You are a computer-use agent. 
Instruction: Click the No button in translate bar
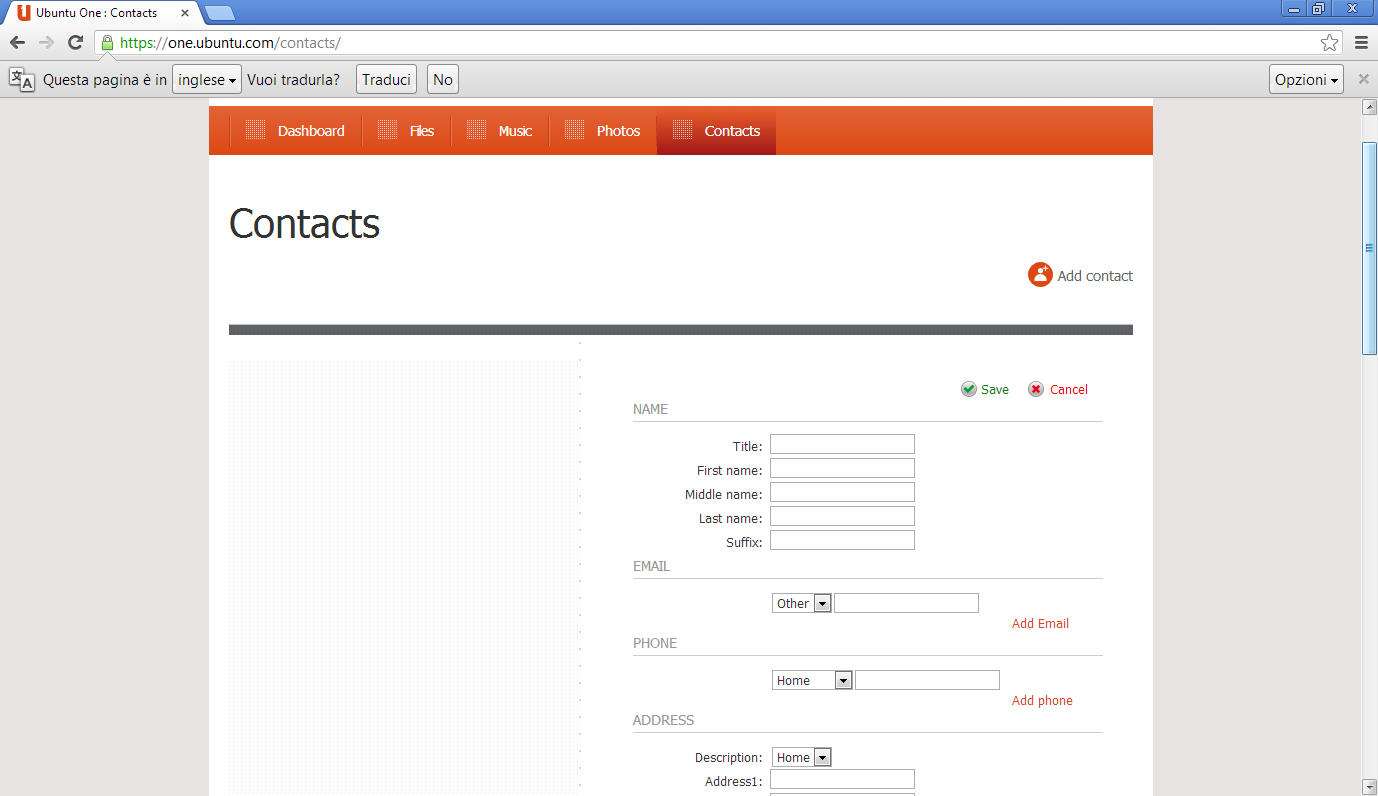443,80
